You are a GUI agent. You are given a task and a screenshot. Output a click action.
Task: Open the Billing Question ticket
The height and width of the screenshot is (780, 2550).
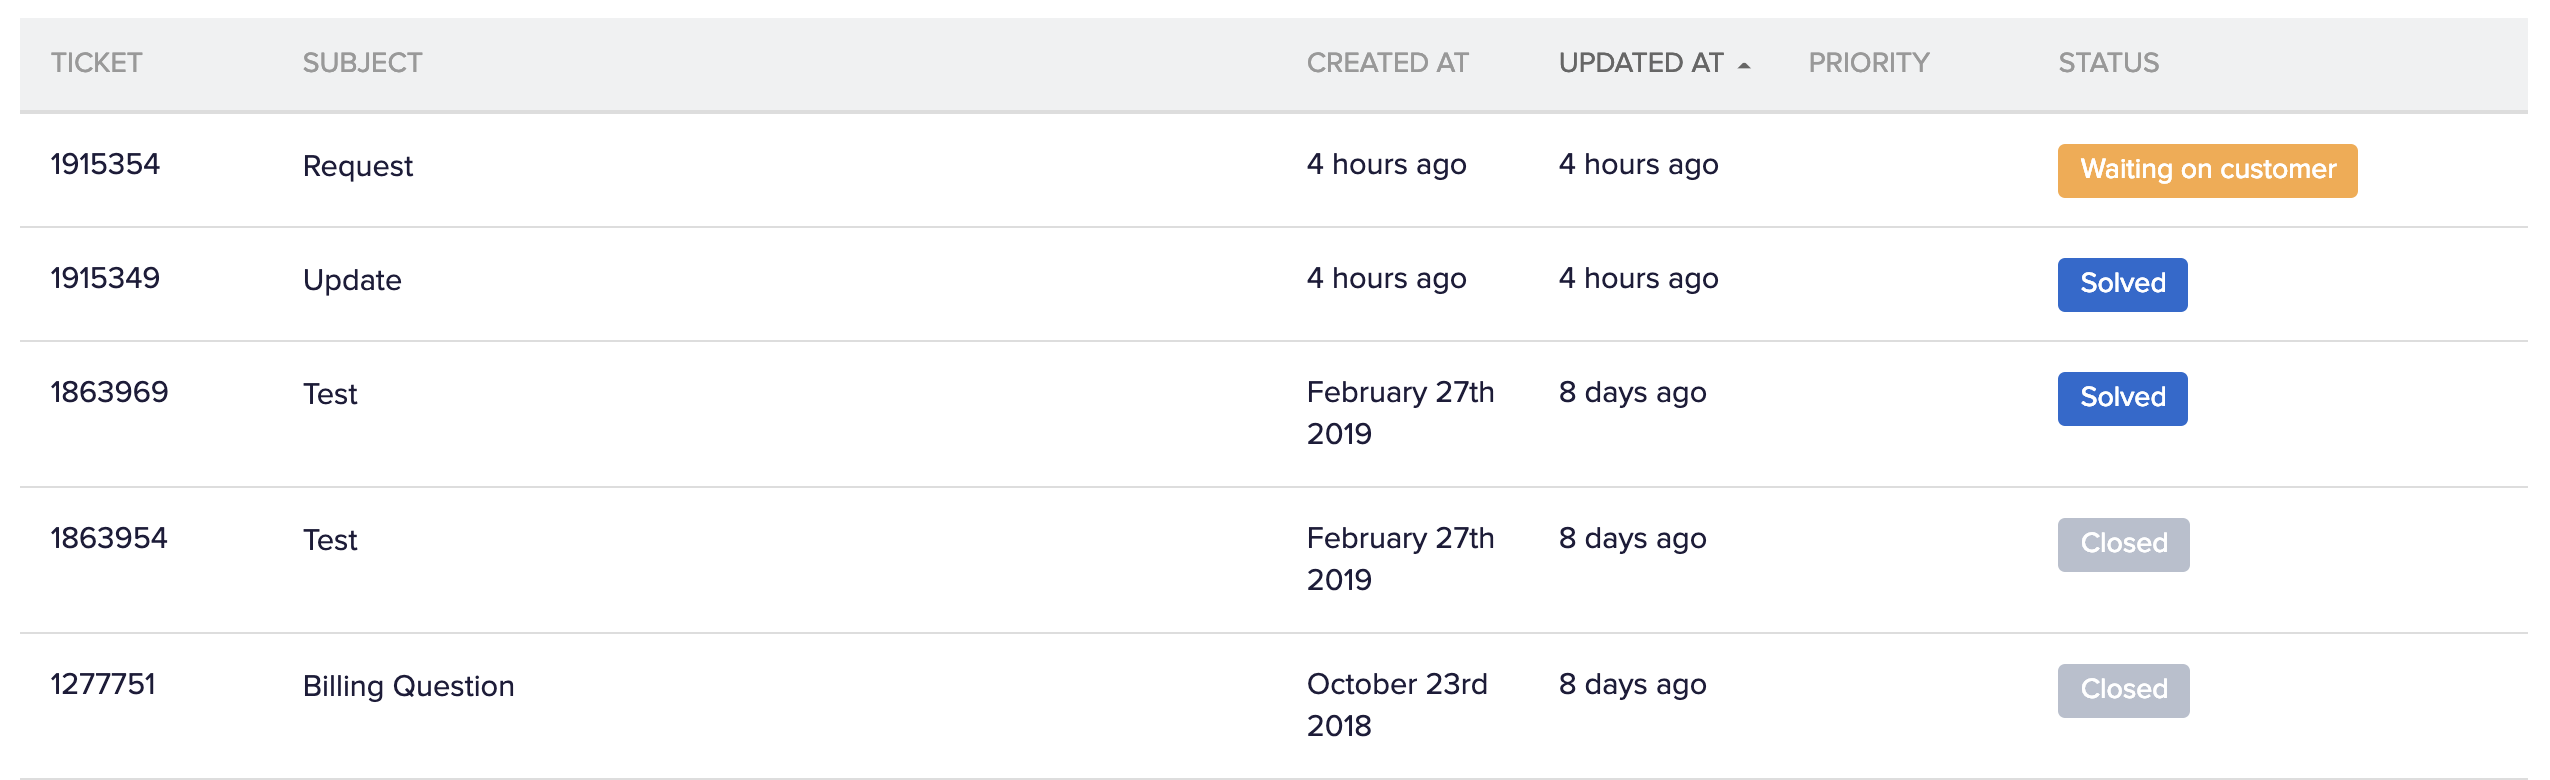[x=408, y=686]
